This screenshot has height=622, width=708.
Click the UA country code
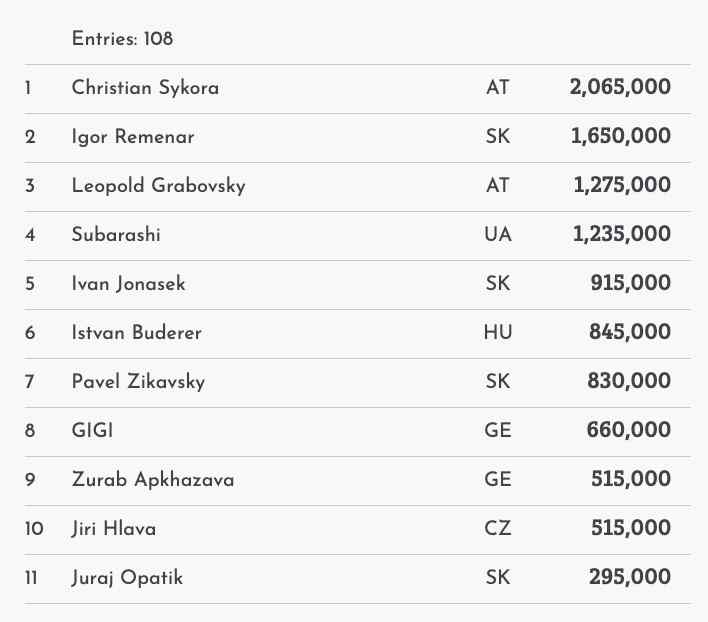(497, 235)
